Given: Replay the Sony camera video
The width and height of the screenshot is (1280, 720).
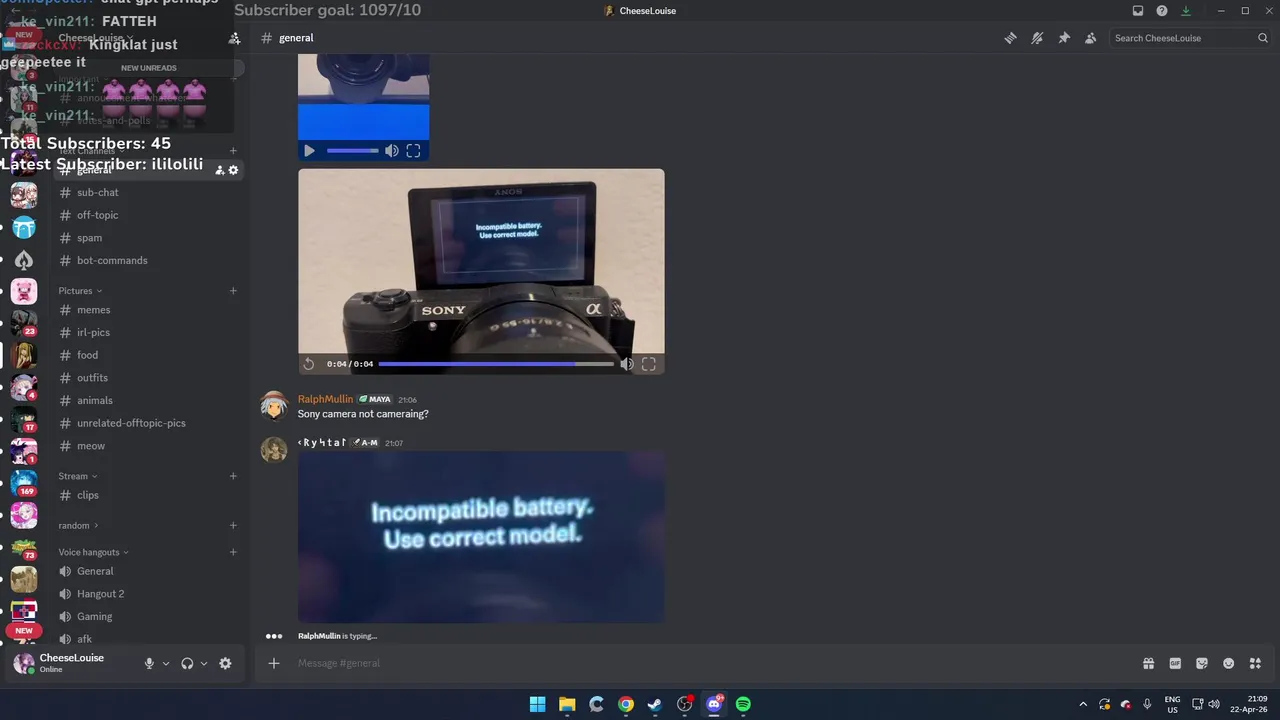Looking at the screenshot, I should (x=309, y=364).
